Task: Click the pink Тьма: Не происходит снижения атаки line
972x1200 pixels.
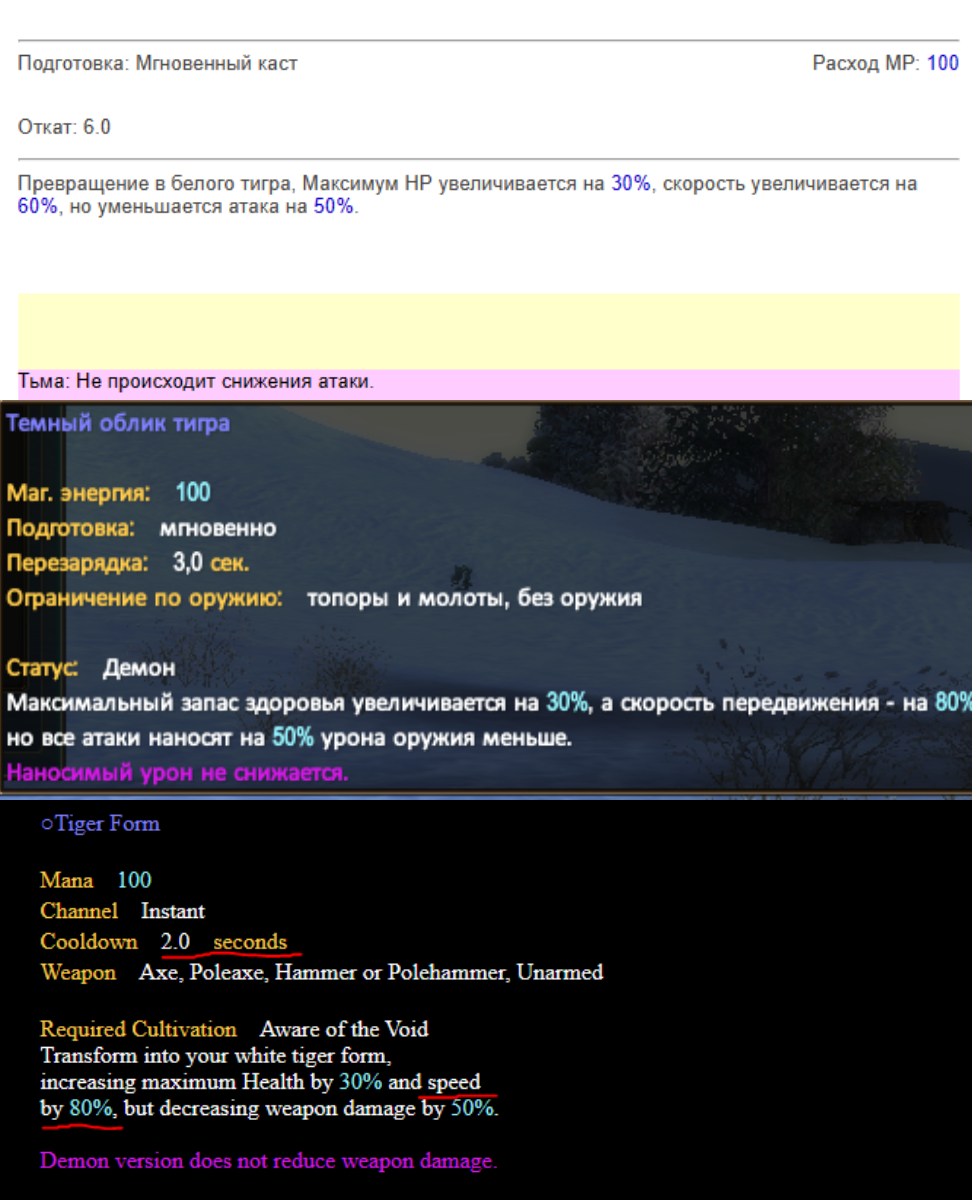Action: click(x=196, y=381)
